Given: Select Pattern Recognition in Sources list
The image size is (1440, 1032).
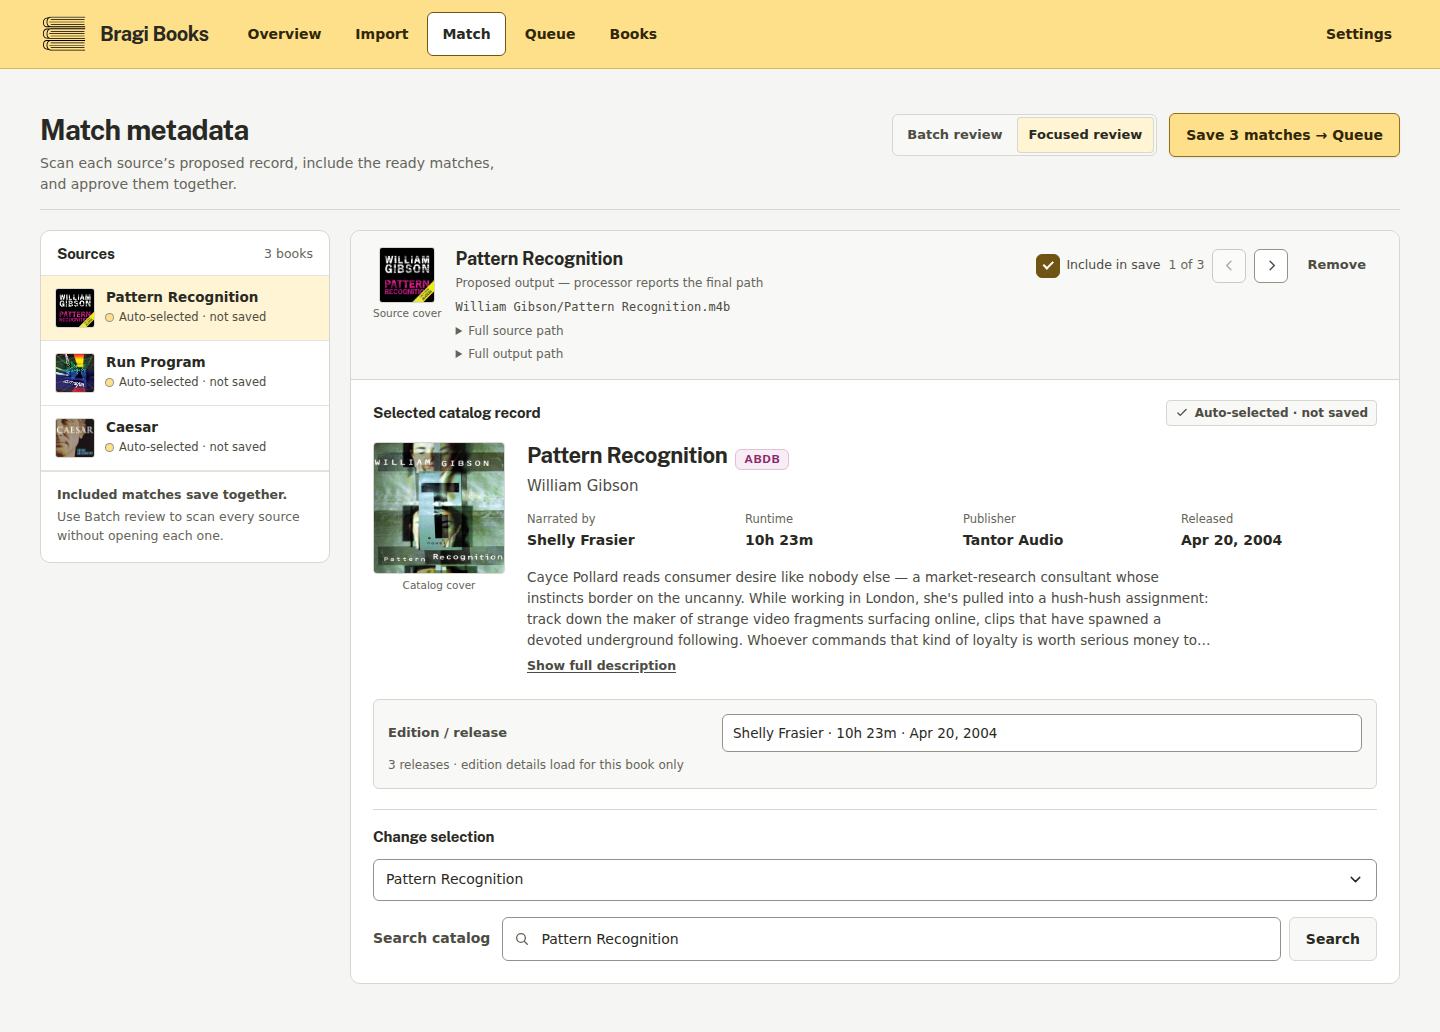Looking at the screenshot, I should [185, 308].
